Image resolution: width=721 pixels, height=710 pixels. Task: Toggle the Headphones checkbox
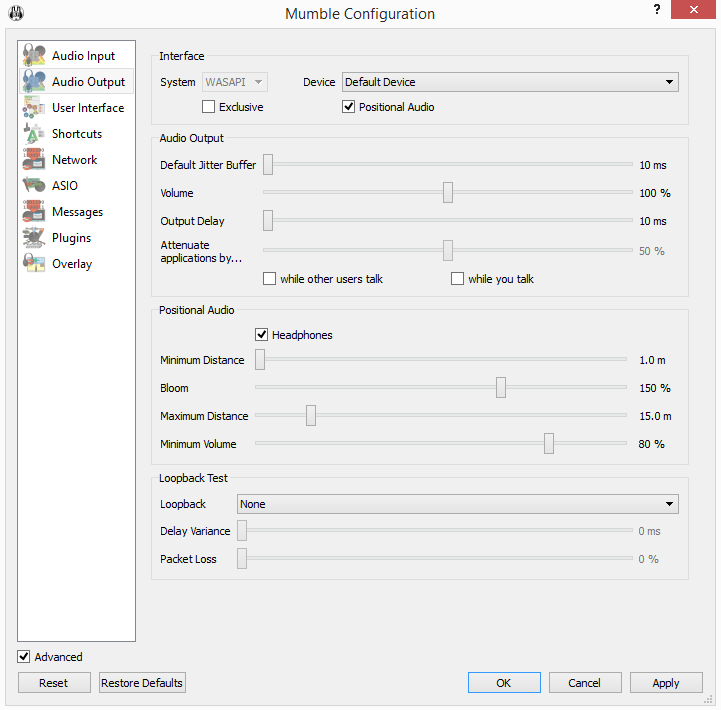pyautogui.click(x=262, y=334)
